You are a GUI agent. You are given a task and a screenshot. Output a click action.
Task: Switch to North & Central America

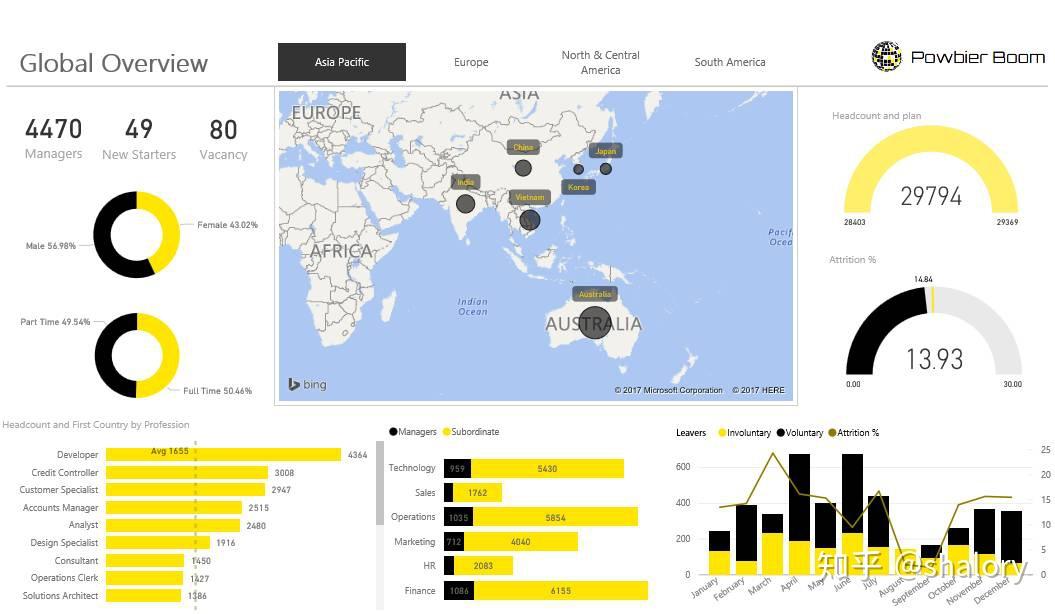(600, 62)
